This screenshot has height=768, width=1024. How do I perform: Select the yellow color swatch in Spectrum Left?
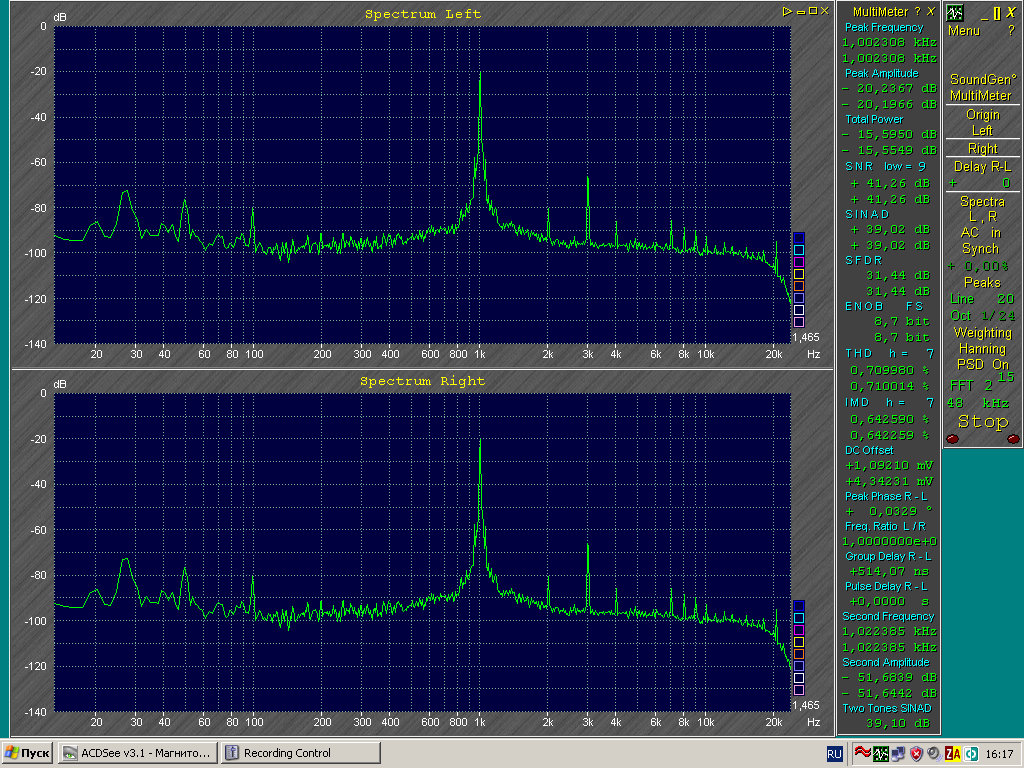[x=798, y=273]
